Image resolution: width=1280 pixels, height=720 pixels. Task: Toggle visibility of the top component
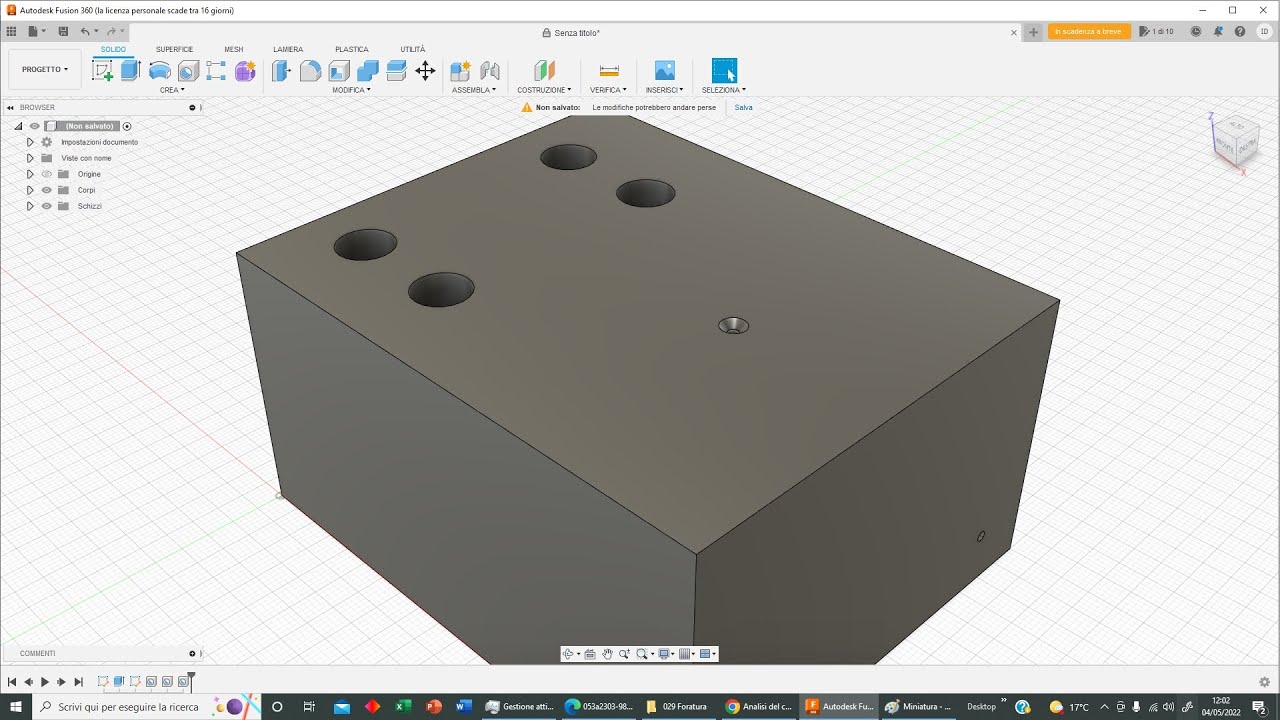point(34,126)
